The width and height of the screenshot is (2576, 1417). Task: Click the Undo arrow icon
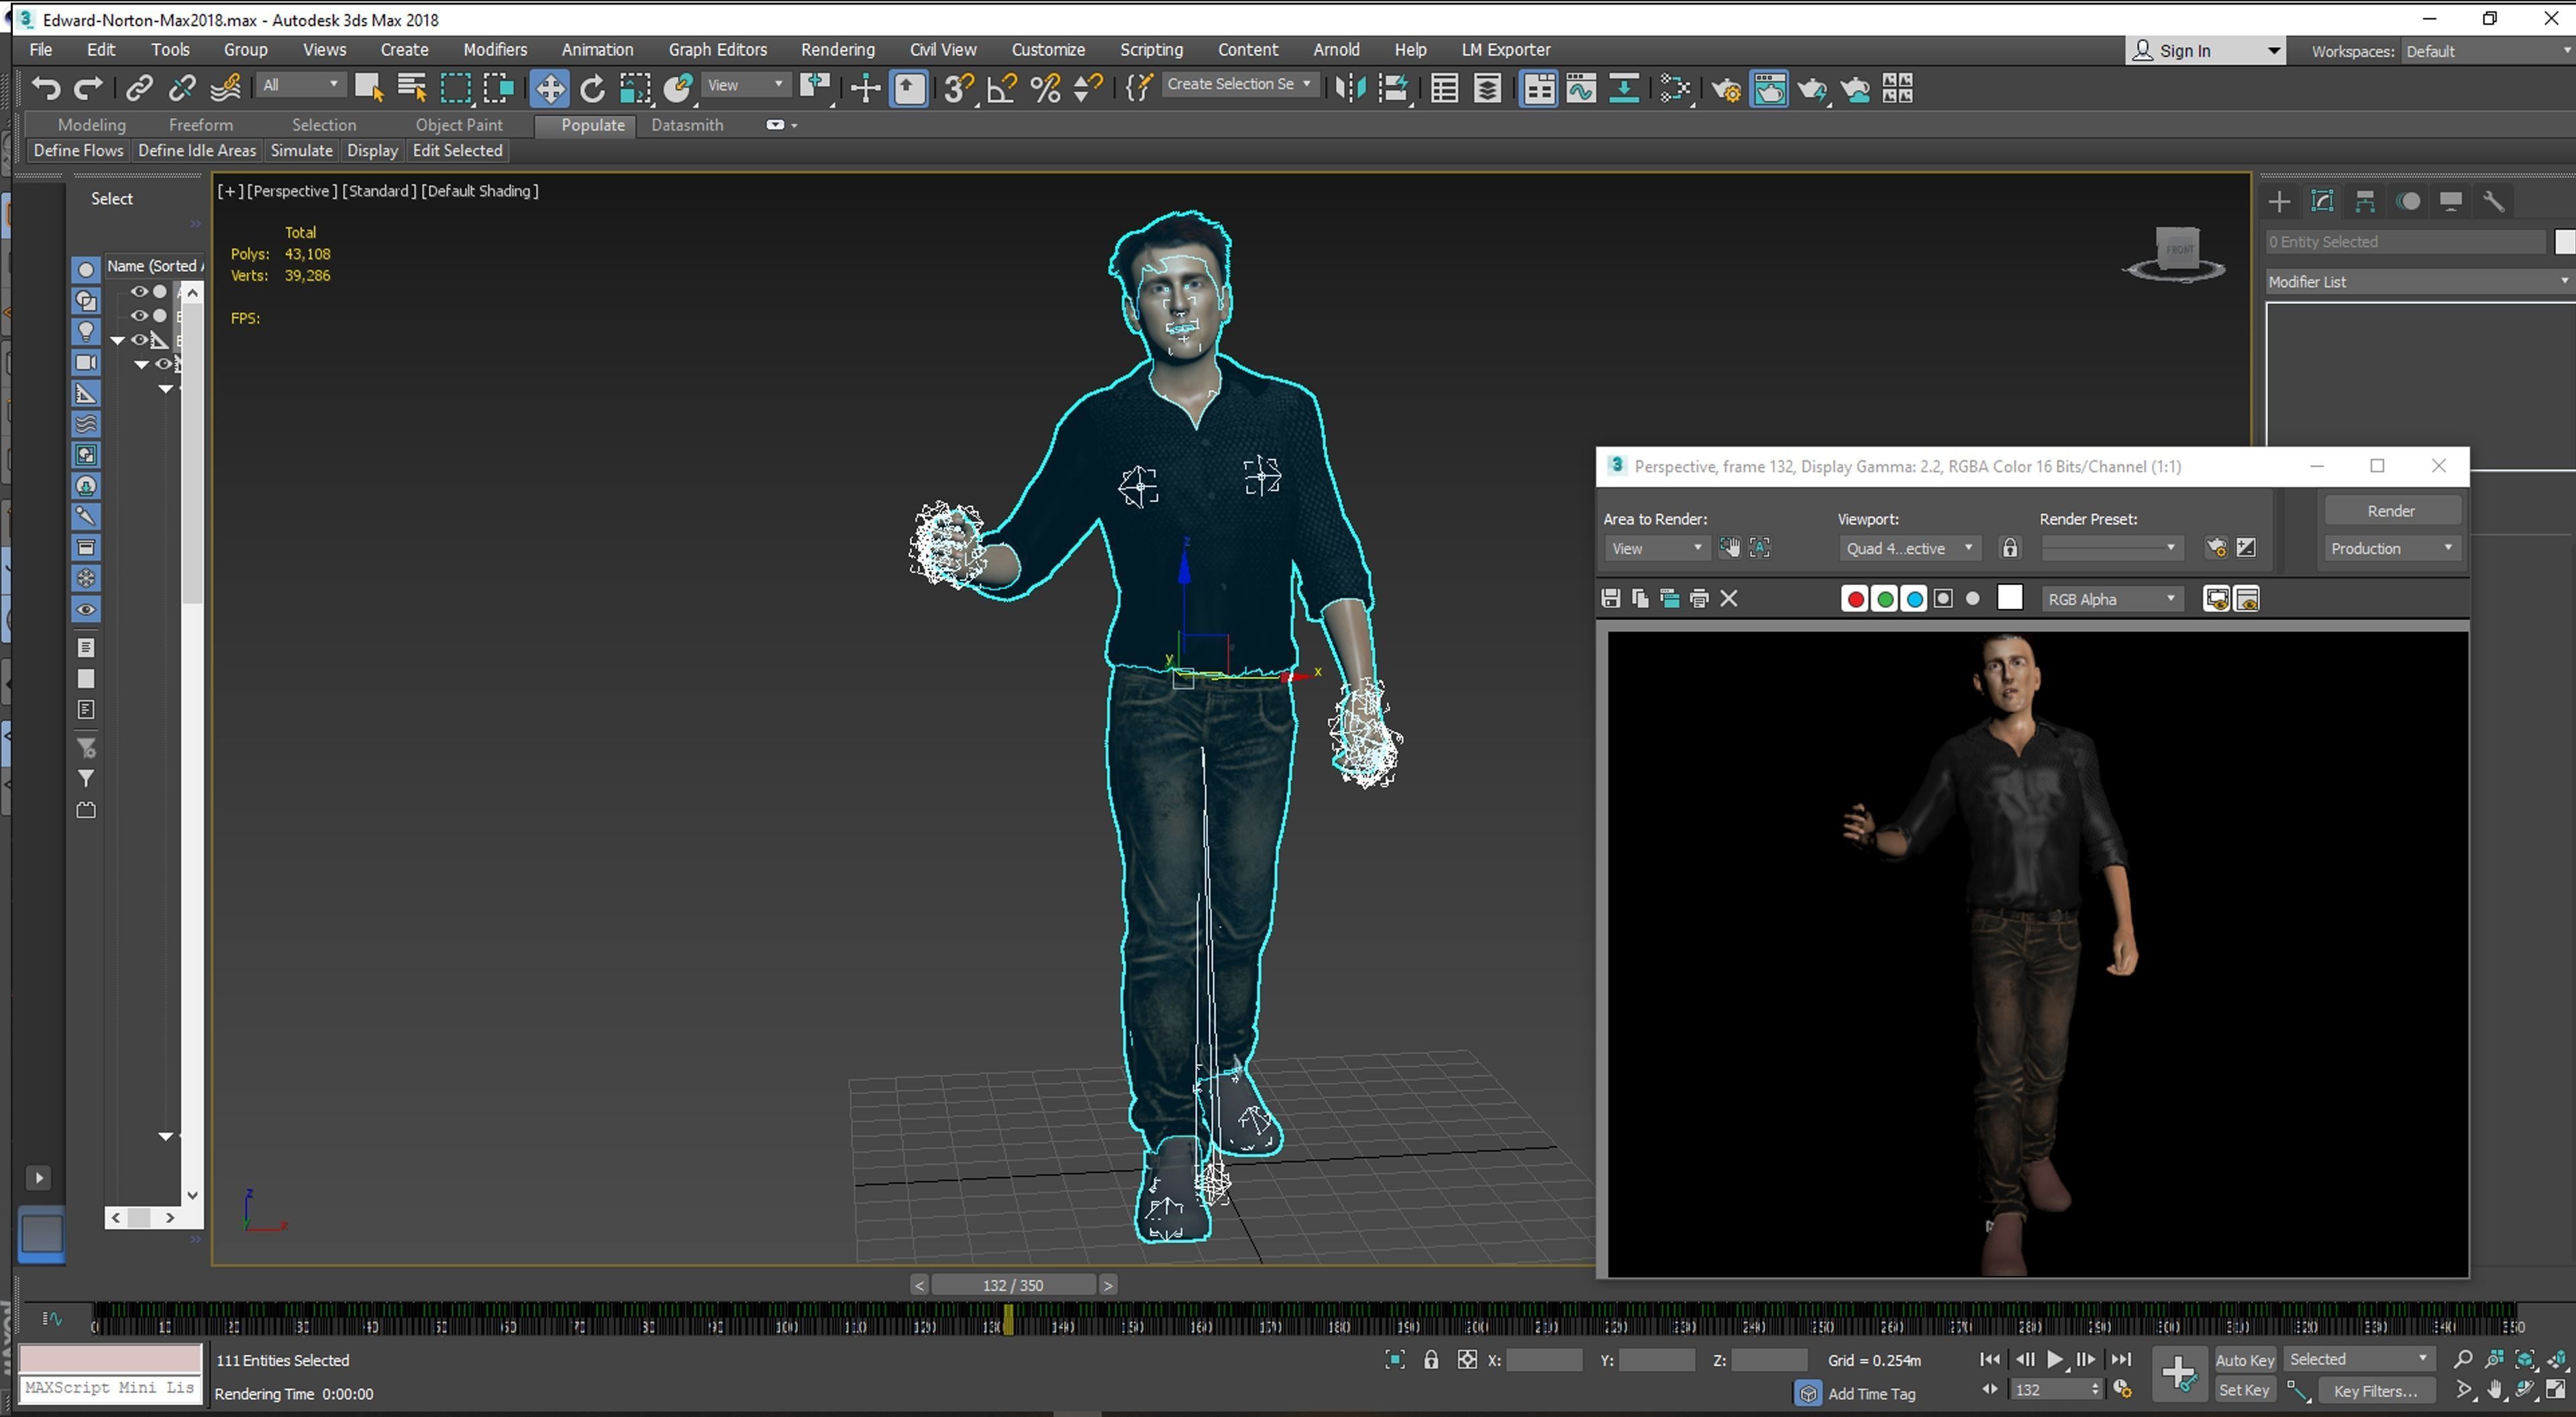pyautogui.click(x=45, y=89)
